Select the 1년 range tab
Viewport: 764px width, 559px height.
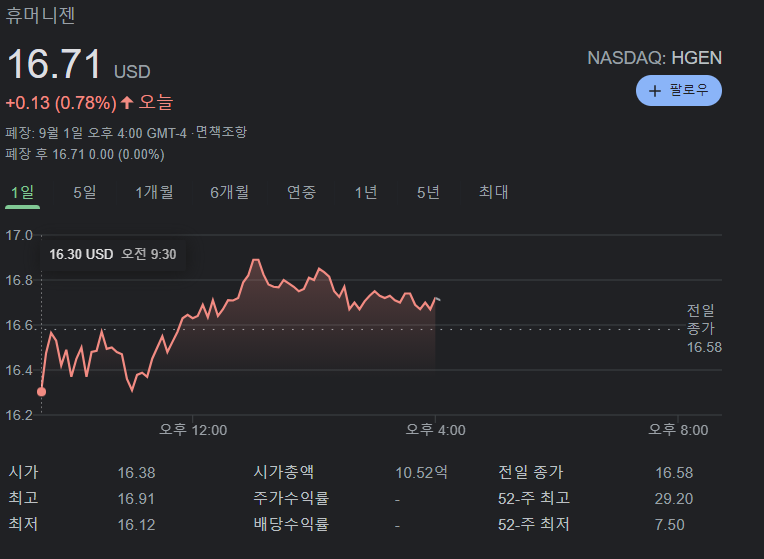366,193
